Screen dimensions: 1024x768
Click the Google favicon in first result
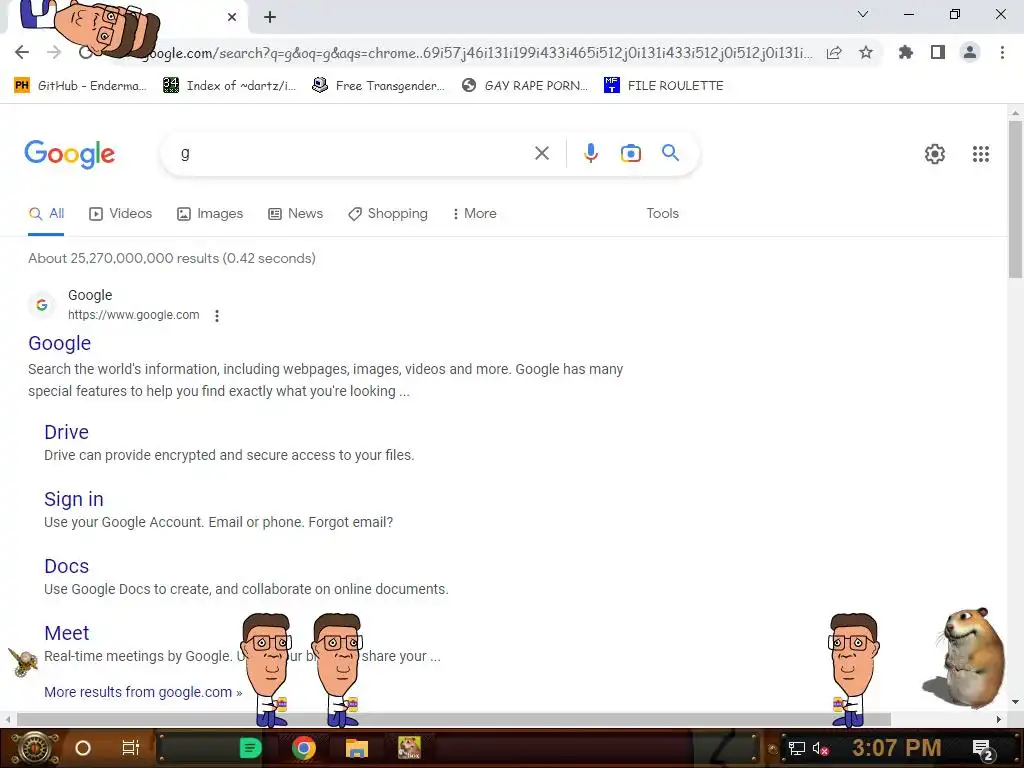[x=42, y=305]
